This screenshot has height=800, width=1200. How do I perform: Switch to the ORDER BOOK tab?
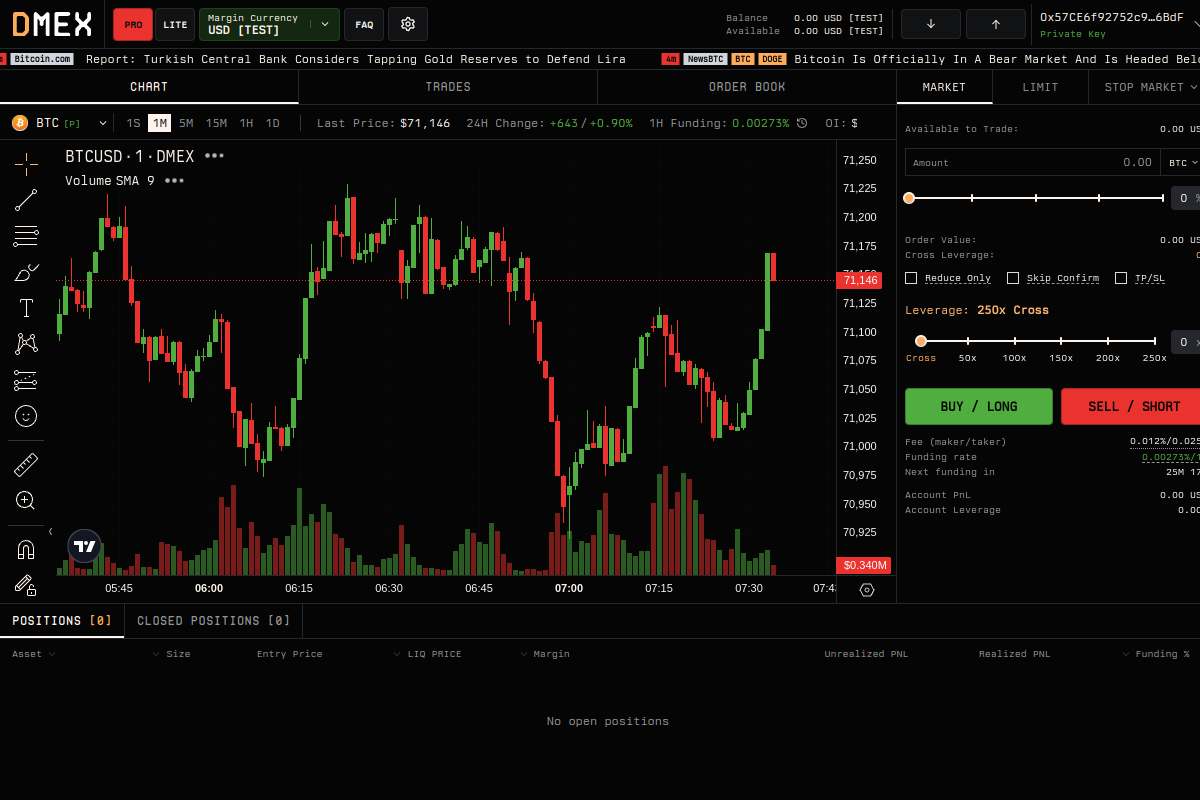[746, 87]
